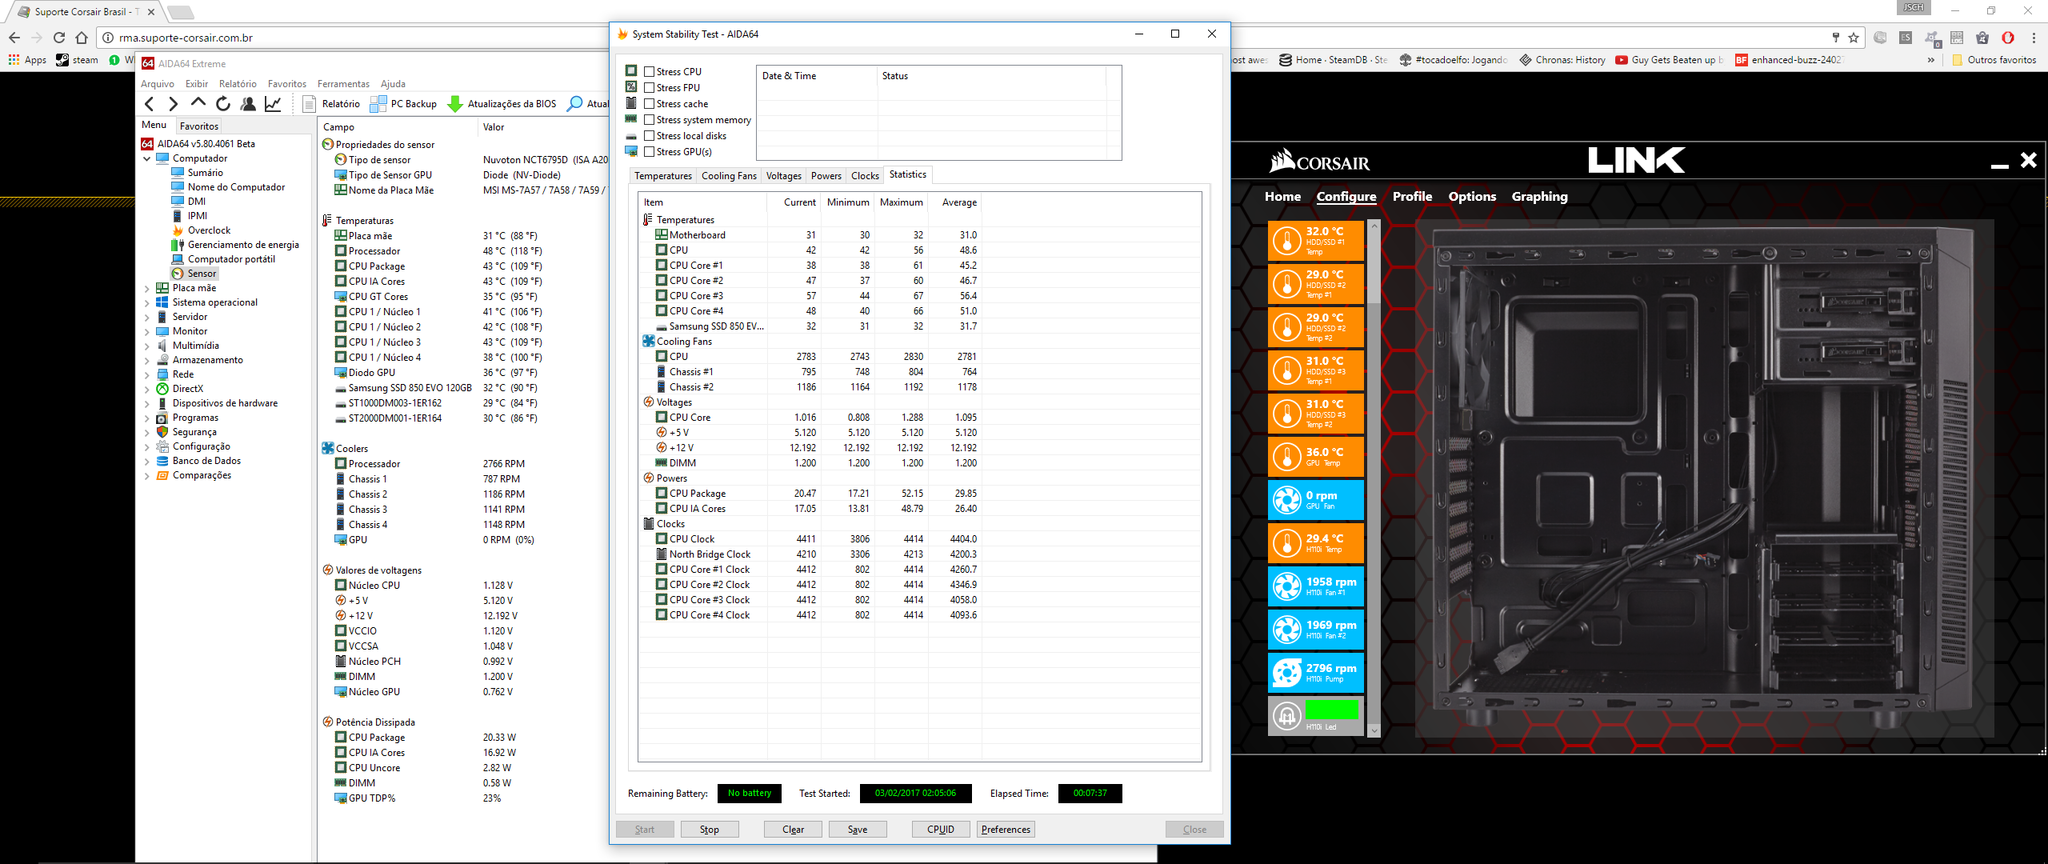
Task: Click the bookmark star in Chrome address bar
Action: point(1853,38)
